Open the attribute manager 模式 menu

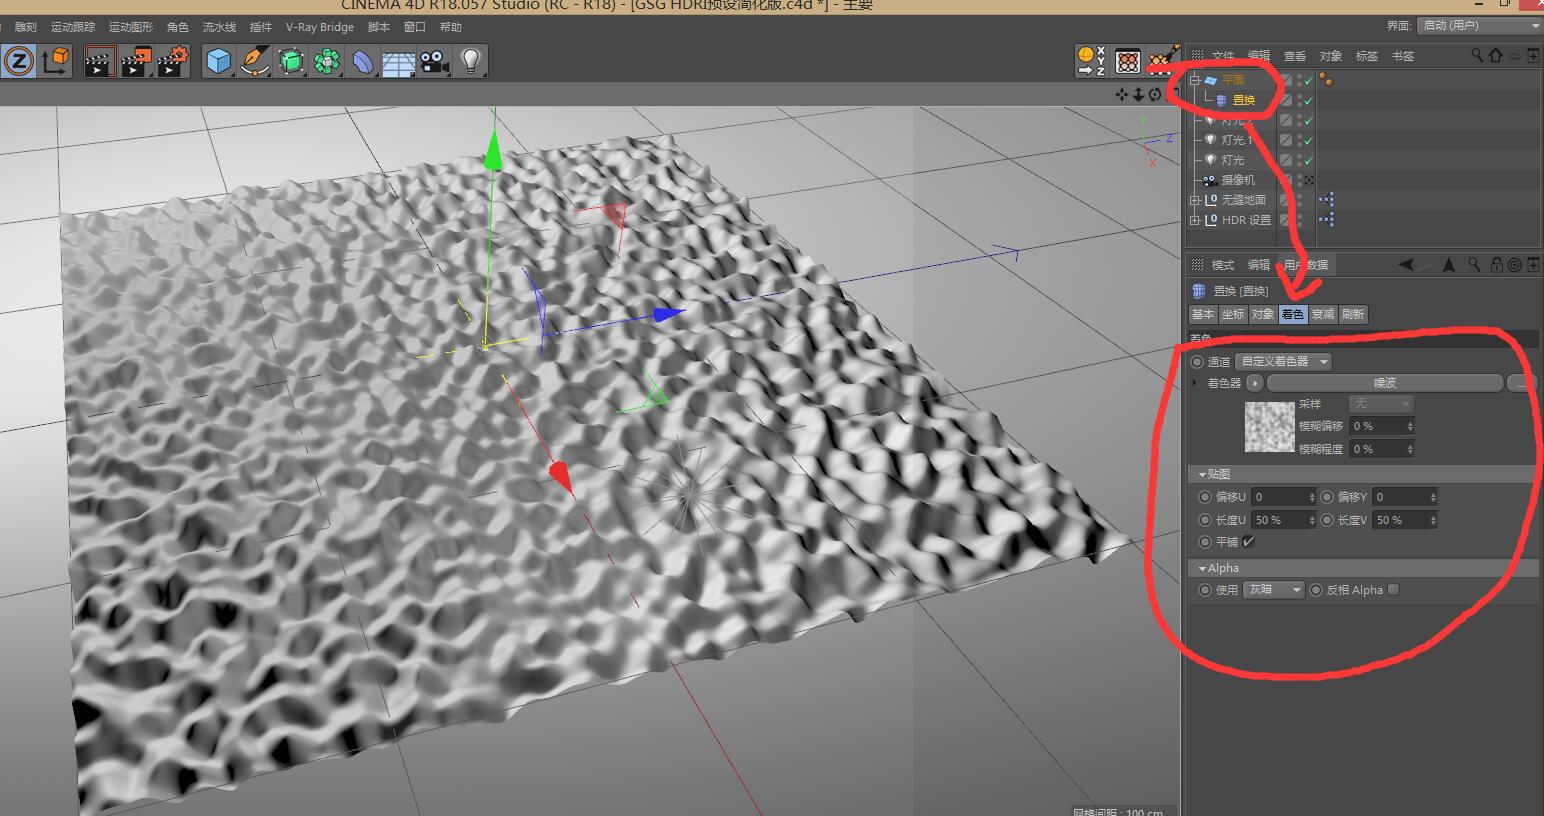[1223, 265]
